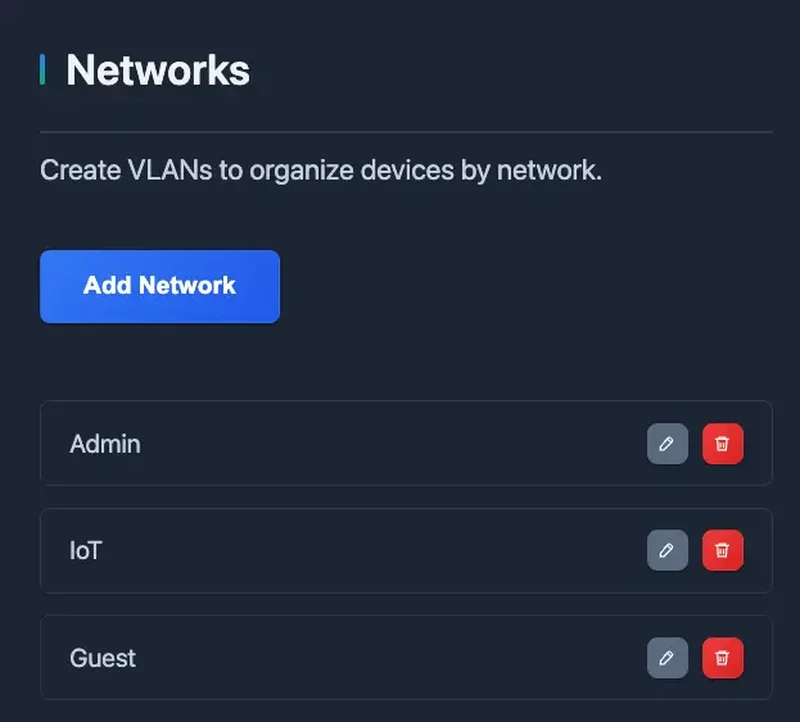Screen dimensions: 800x722
Task: Click the Add Network button
Action: coord(159,286)
